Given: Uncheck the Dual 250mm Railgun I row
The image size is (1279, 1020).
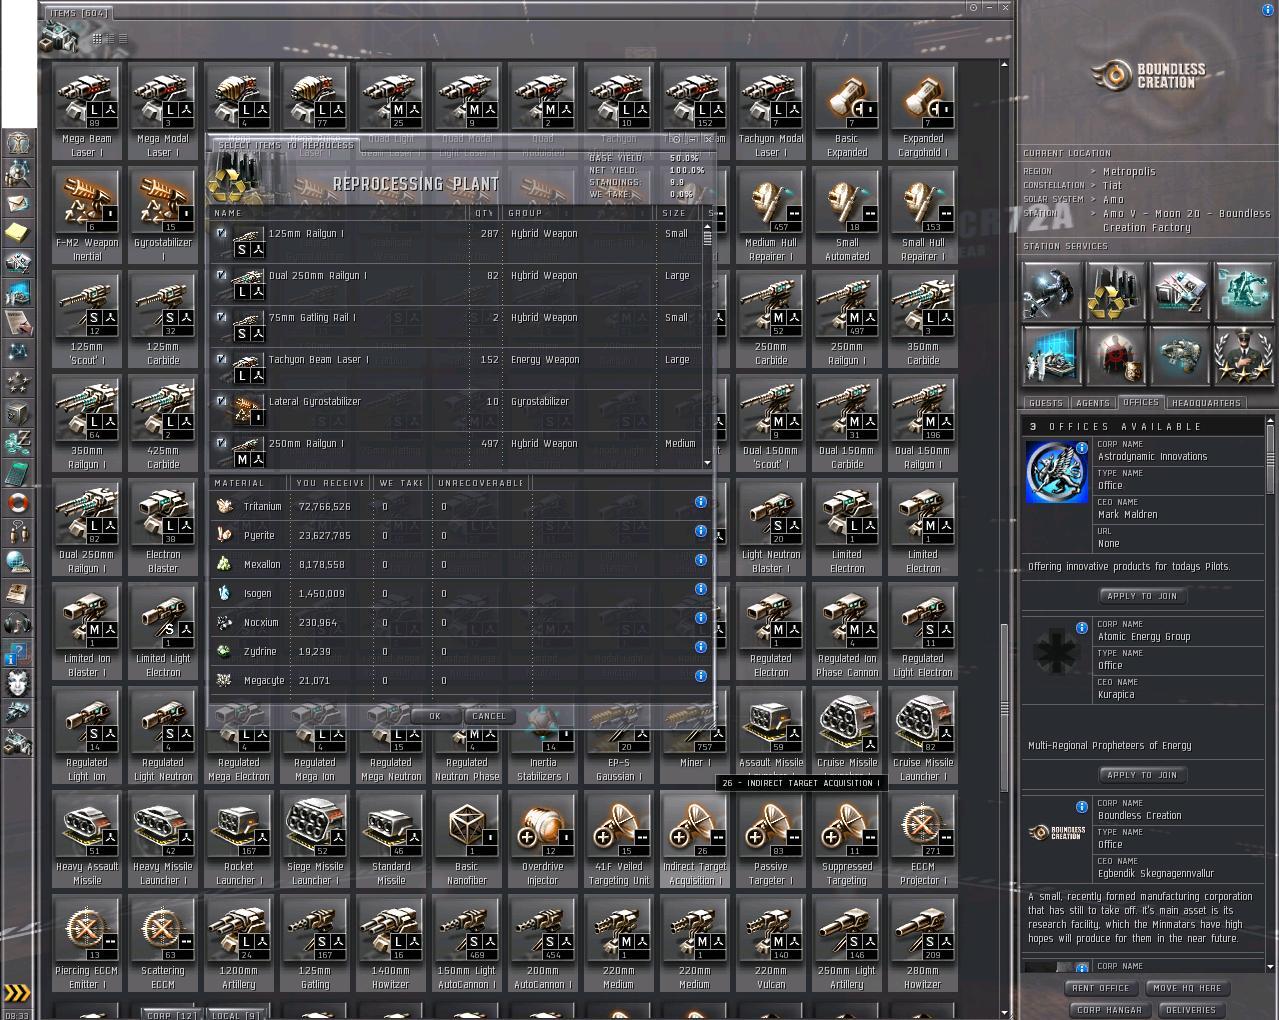Looking at the screenshot, I should click(x=221, y=275).
